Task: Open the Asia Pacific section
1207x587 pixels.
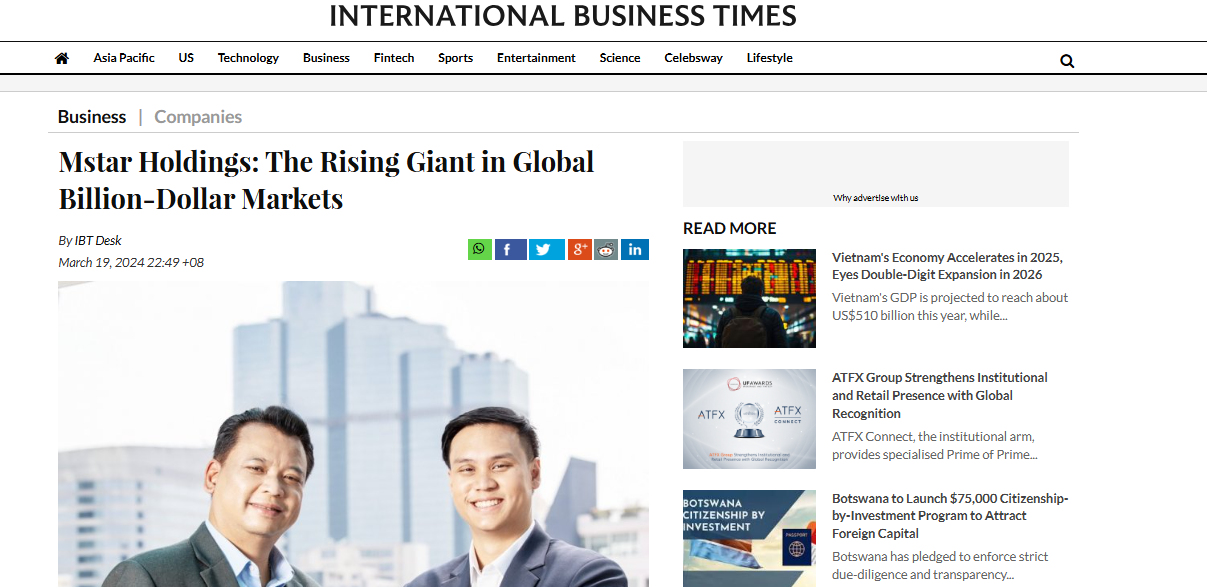Action: [123, 58]
